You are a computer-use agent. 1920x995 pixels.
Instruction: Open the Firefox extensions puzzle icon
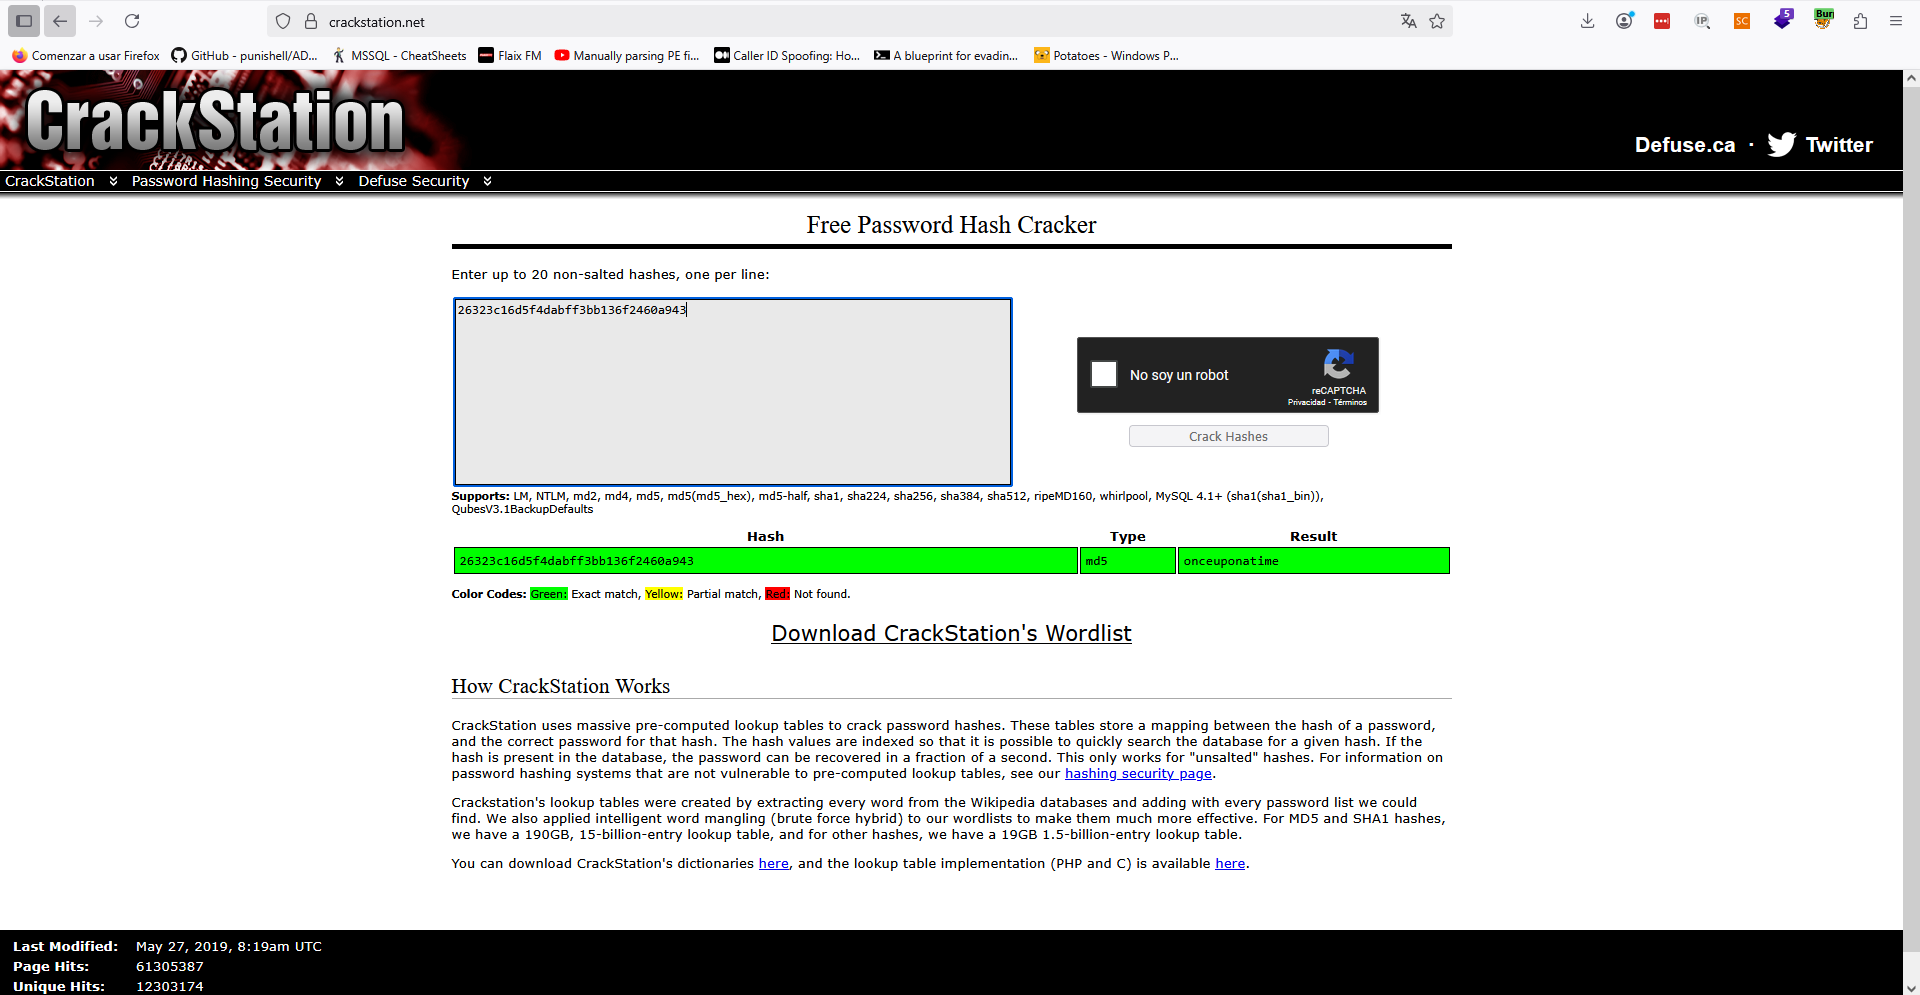coord(1860,21)
